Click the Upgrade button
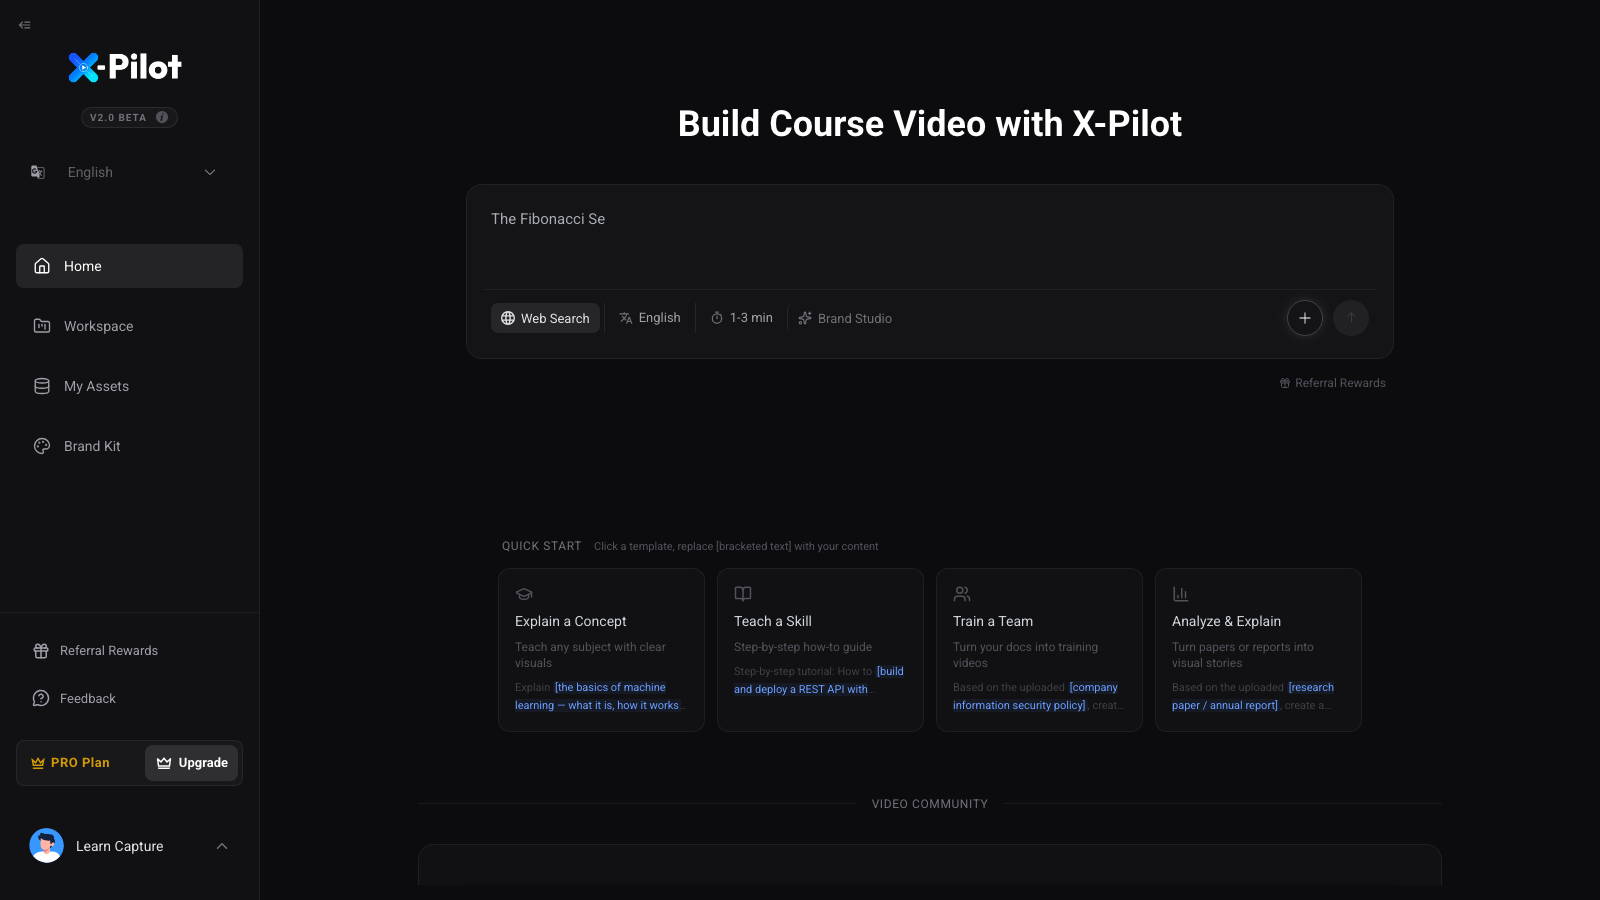Image resolution: width=1600 pixels, height=900 pixels. tap(192, 762)
